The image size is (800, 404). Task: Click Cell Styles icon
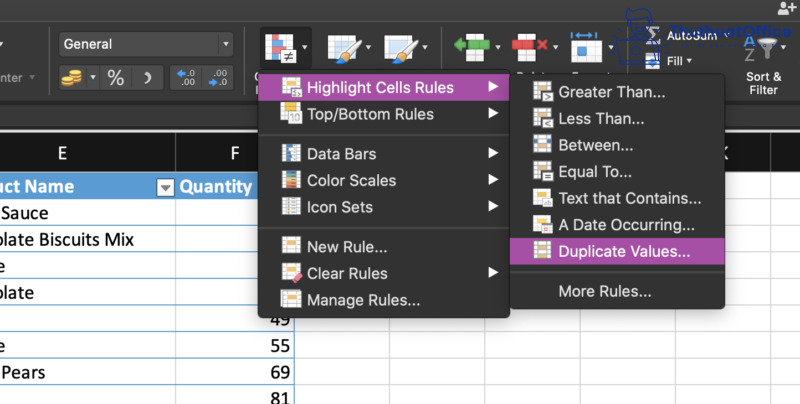pos(402,49)
